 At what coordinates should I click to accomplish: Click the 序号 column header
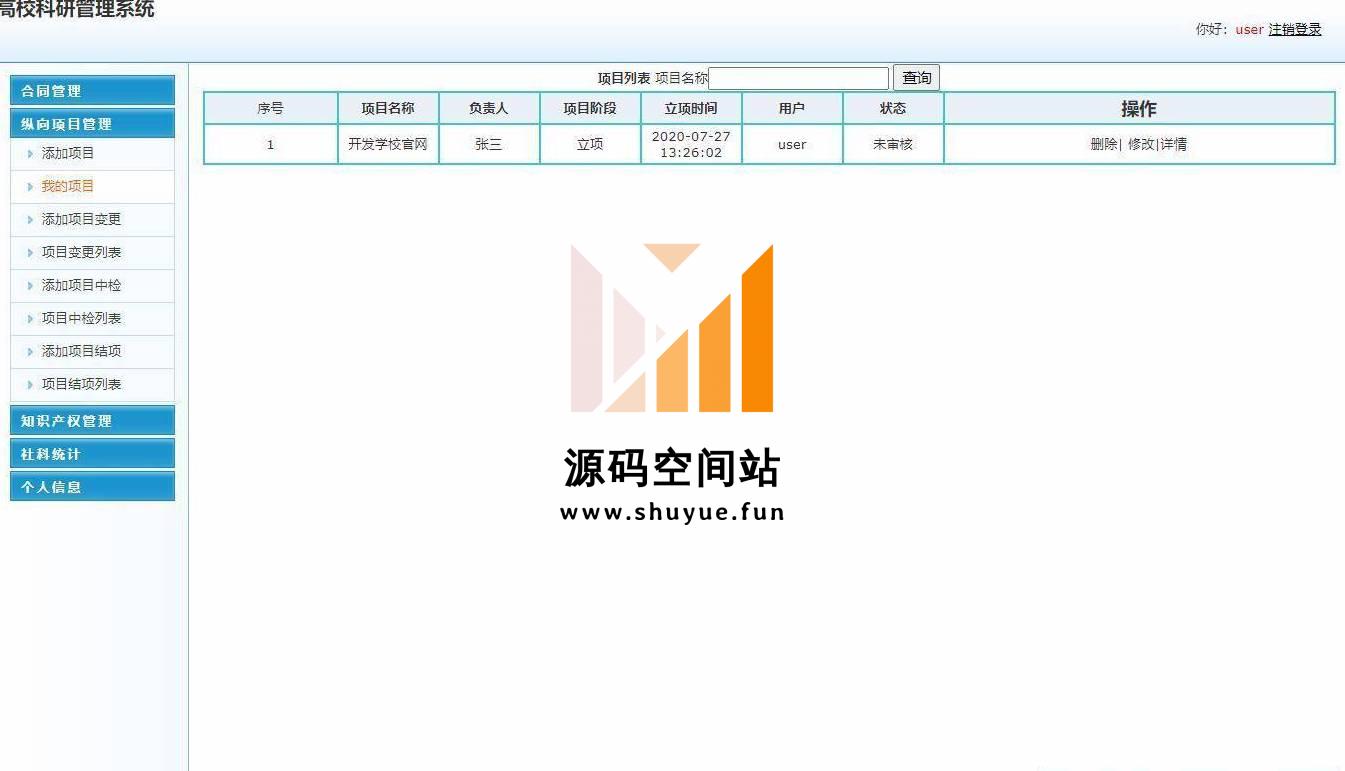[x=270, y=108]
